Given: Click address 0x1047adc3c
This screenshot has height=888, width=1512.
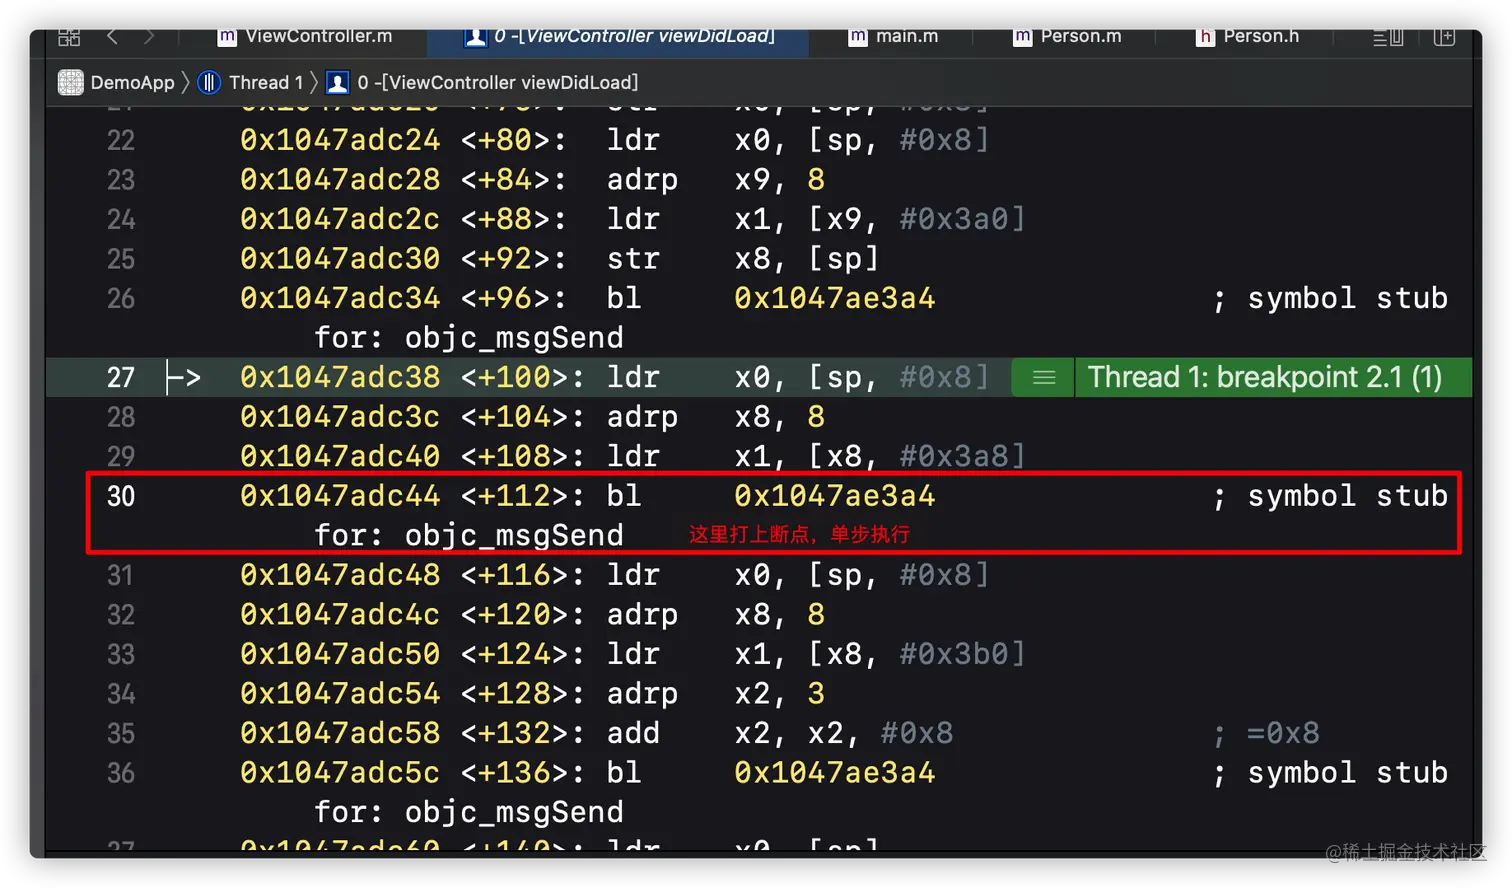Looking at the screenshot, I should (340, 417).
